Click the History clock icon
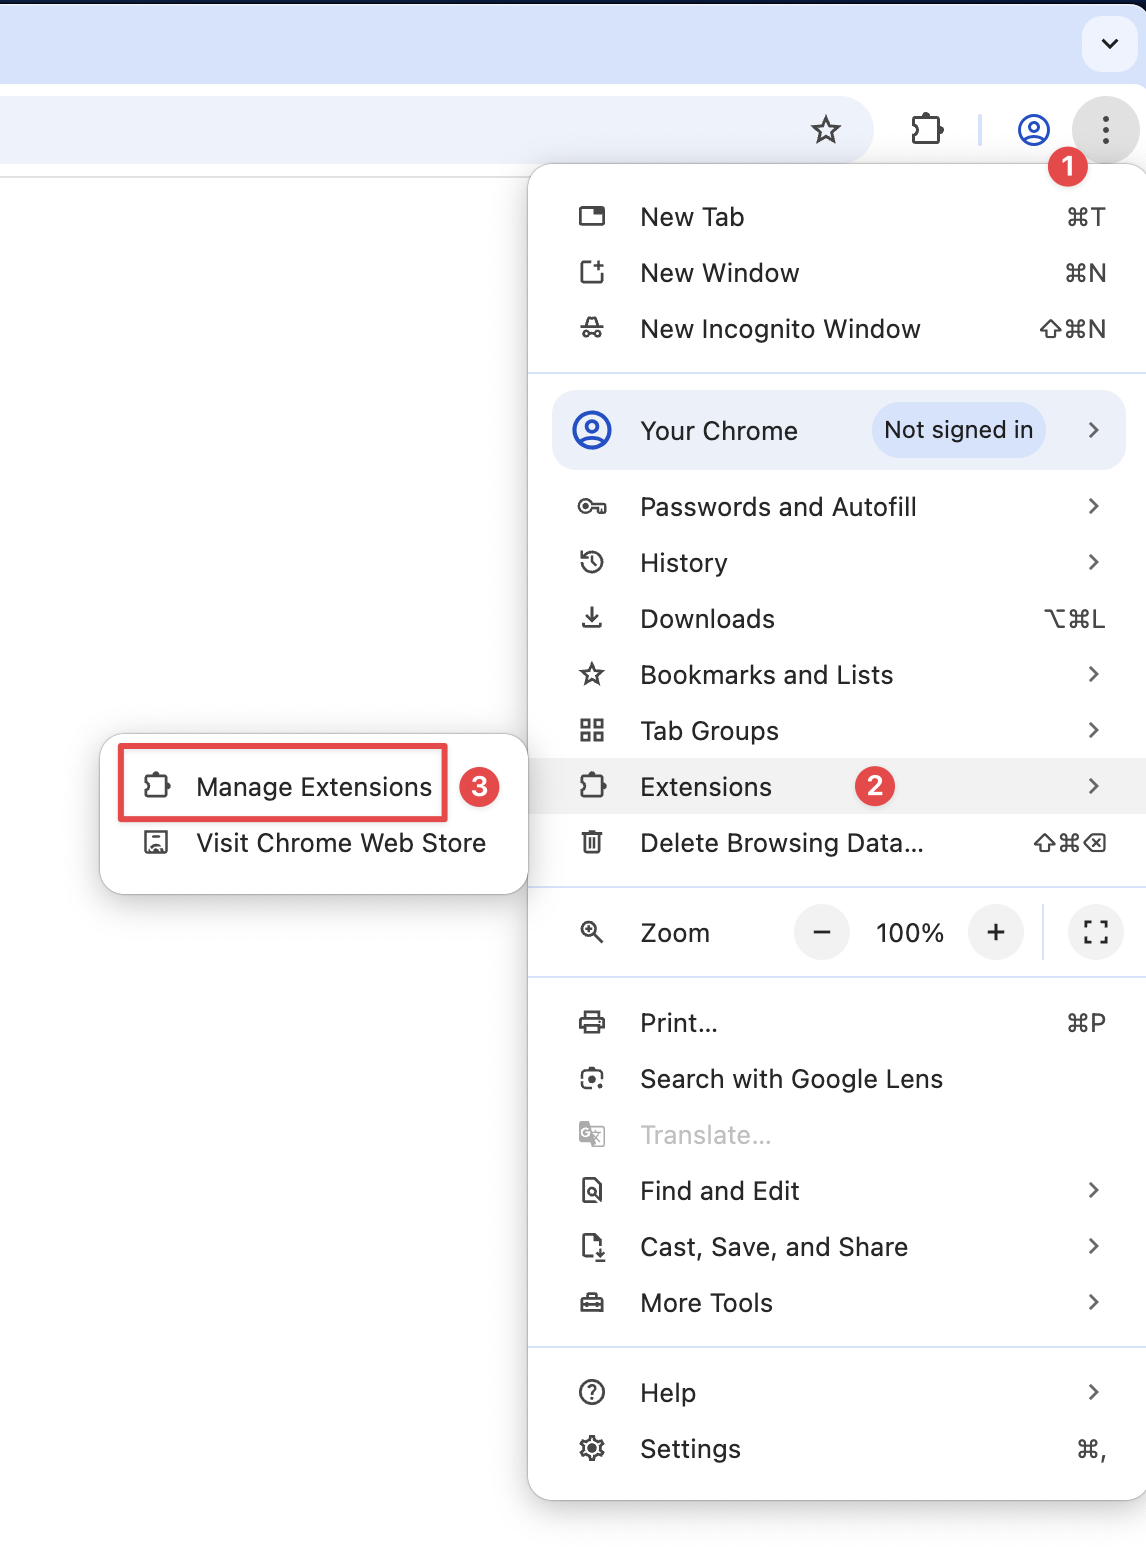 pyautogui.click(x=592, y=563)
